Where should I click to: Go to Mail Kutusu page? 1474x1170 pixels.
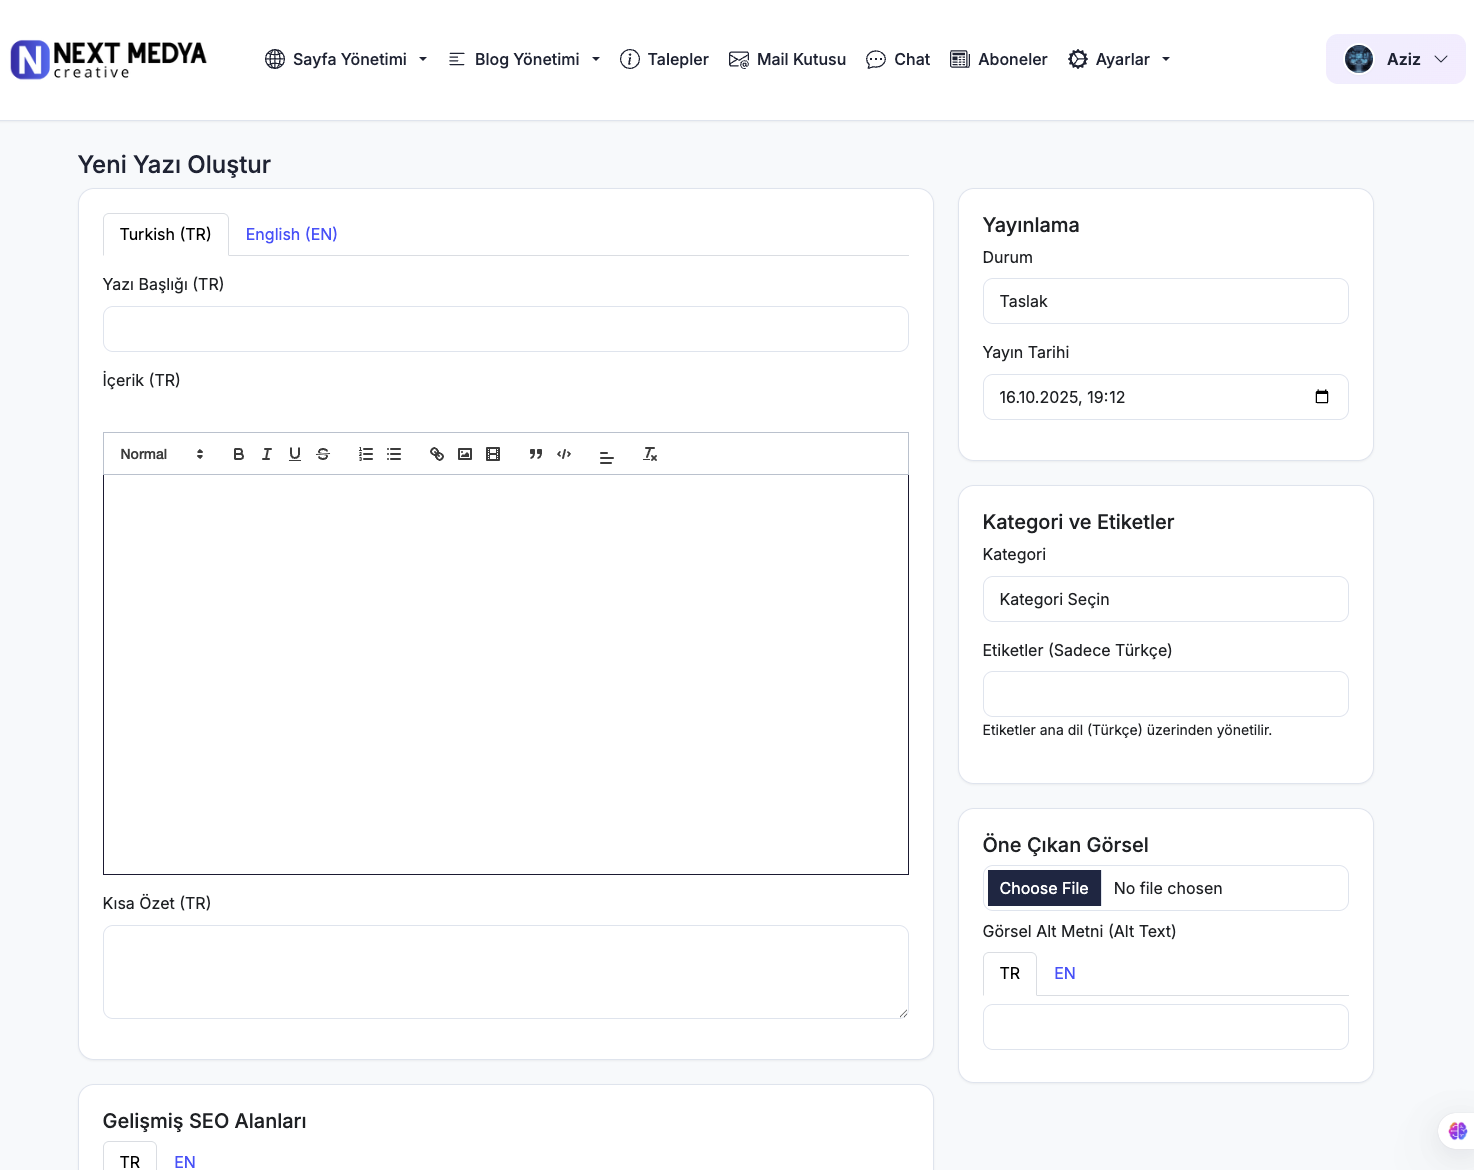point(788,59)
